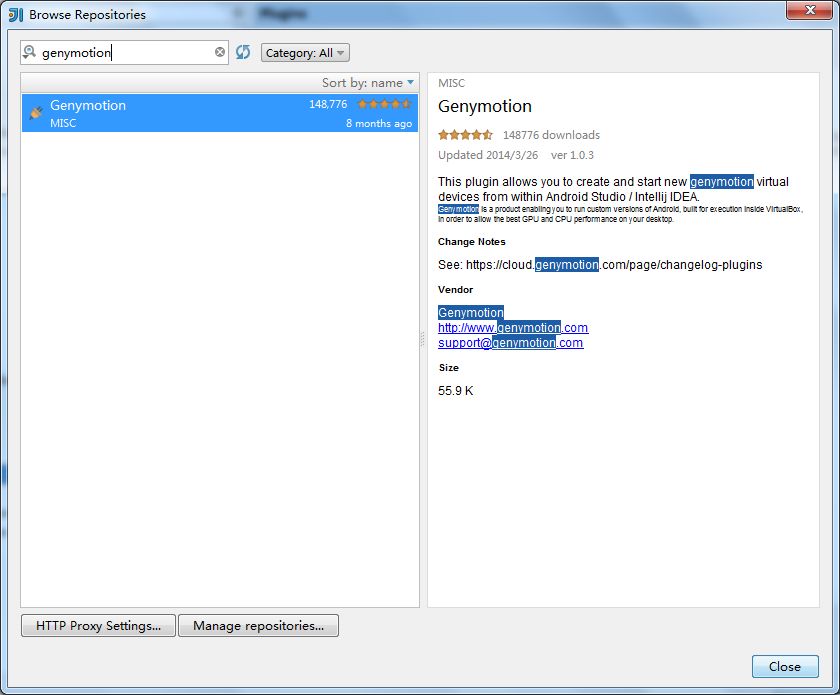
Task: Click the Browse Repositories title bar icon
Action: click(x=16, y=14)
